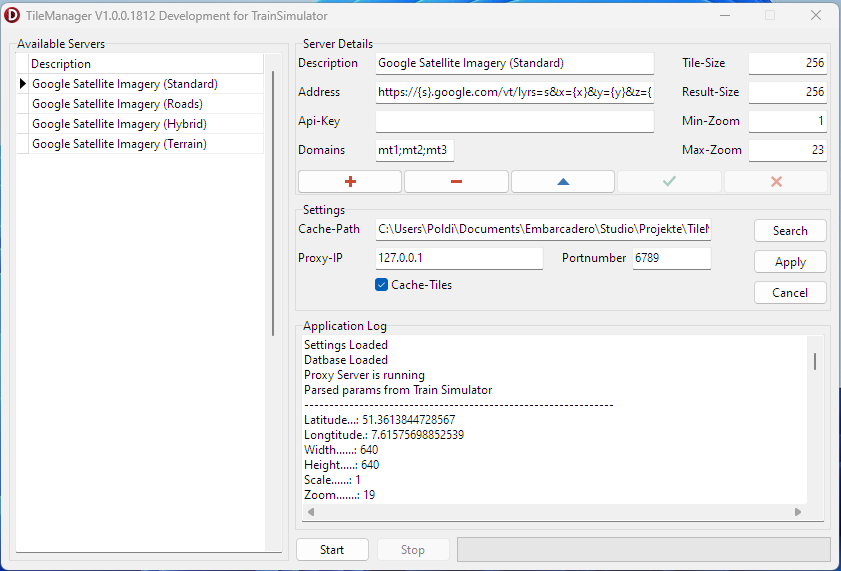Screen dimensions: 841x571
Task: Click the 'Proxy Server is running' log line
Action: click(x=364, y=375)
